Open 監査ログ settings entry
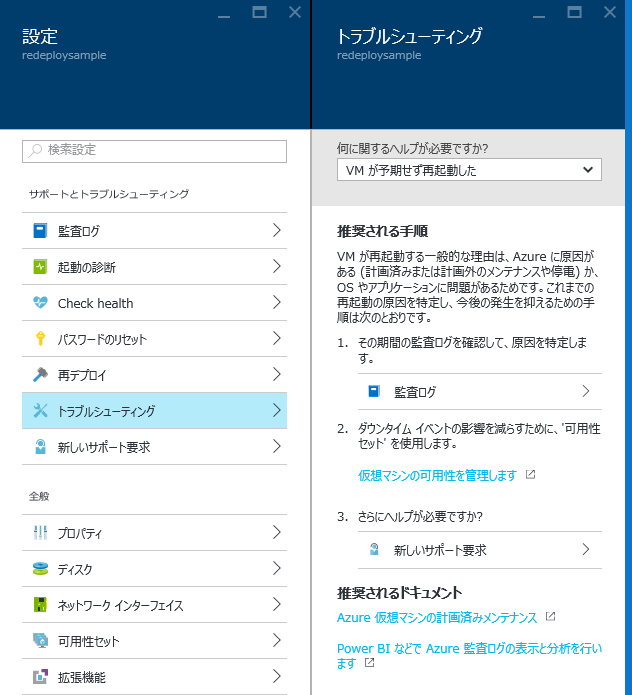The height and width of the screenshot is (695, 632). [154, 230]
